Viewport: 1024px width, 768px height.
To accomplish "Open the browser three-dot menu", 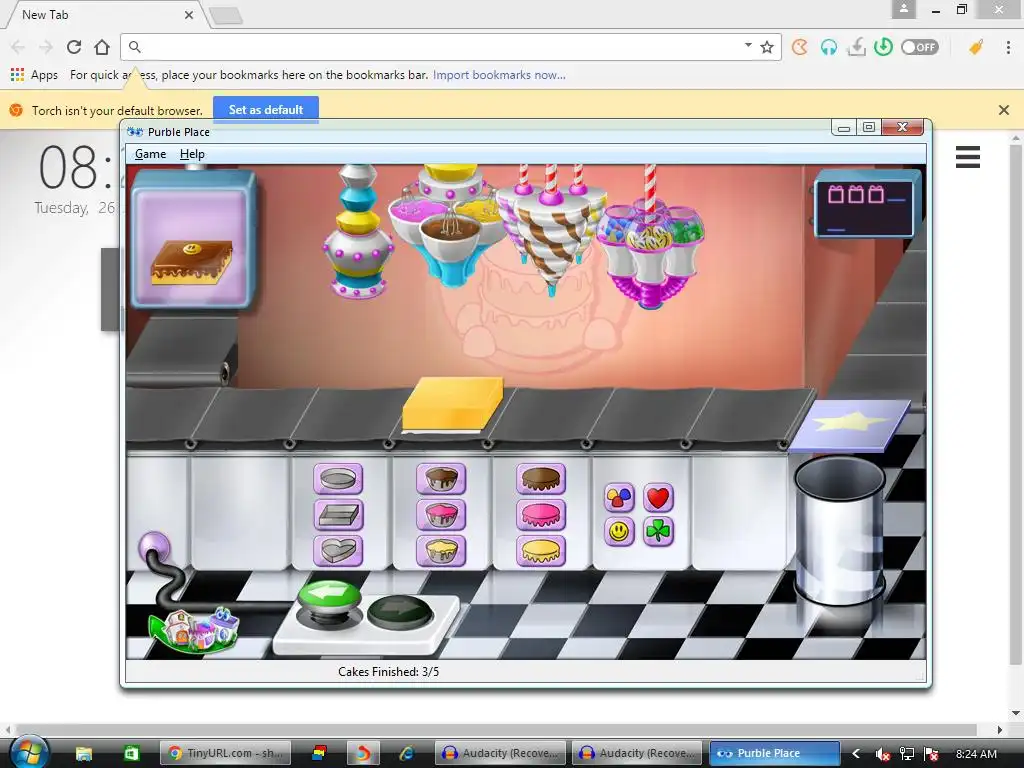I will point(1009,47).
